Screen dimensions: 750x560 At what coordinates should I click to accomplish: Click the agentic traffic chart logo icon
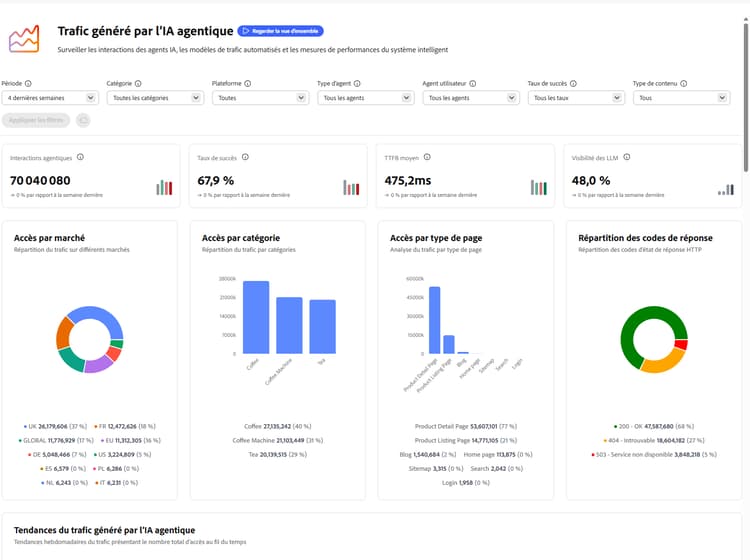pos(24,39)
